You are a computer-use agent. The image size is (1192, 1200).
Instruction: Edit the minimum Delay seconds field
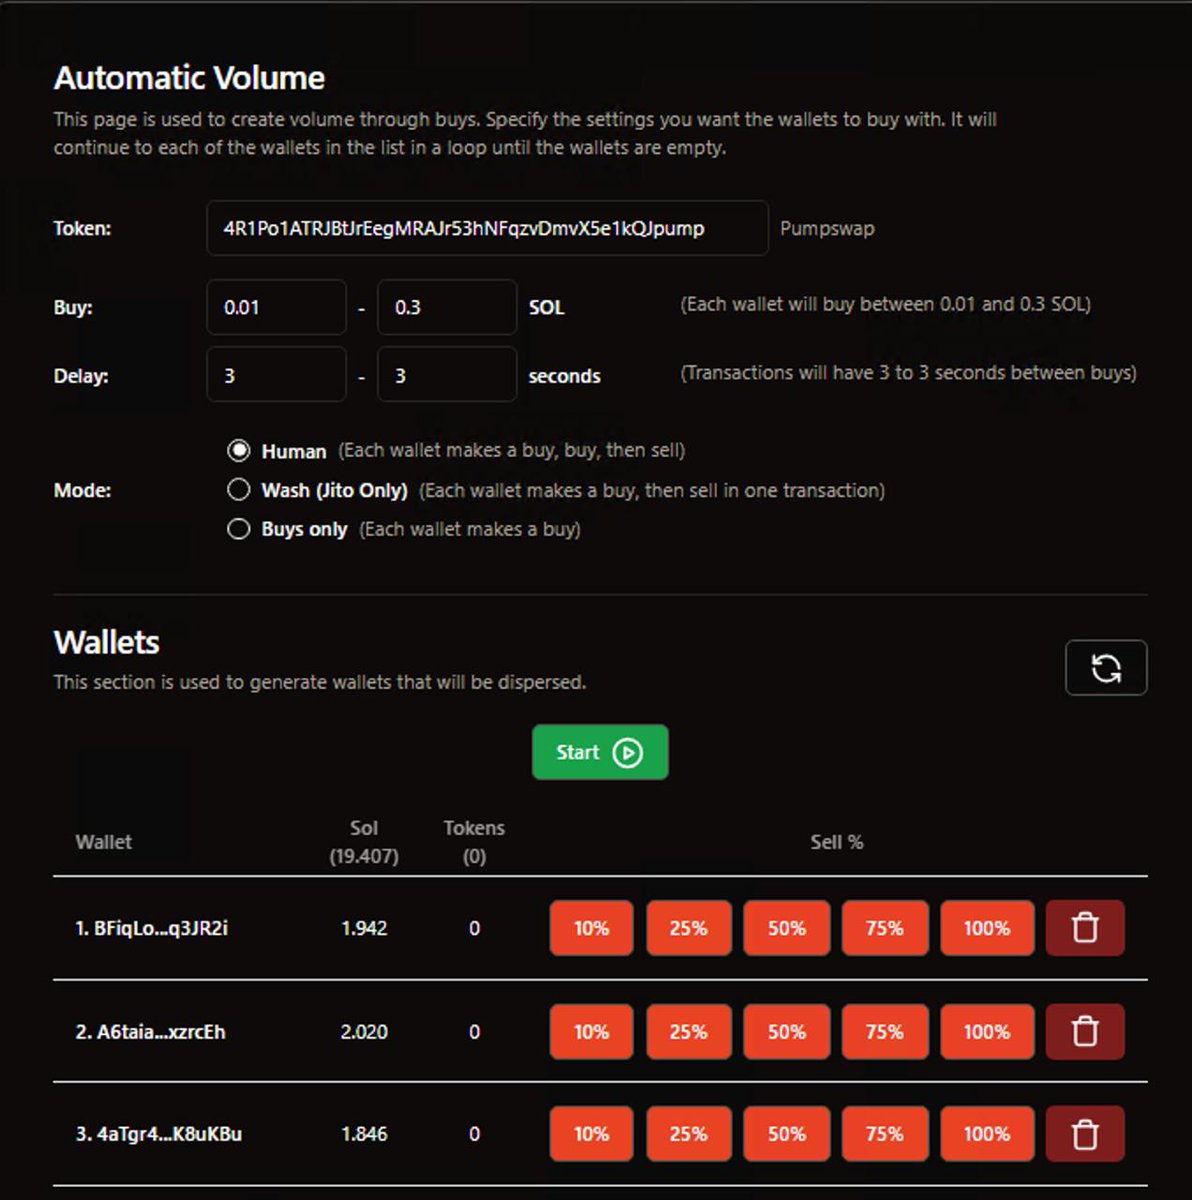tap(276, 375)
